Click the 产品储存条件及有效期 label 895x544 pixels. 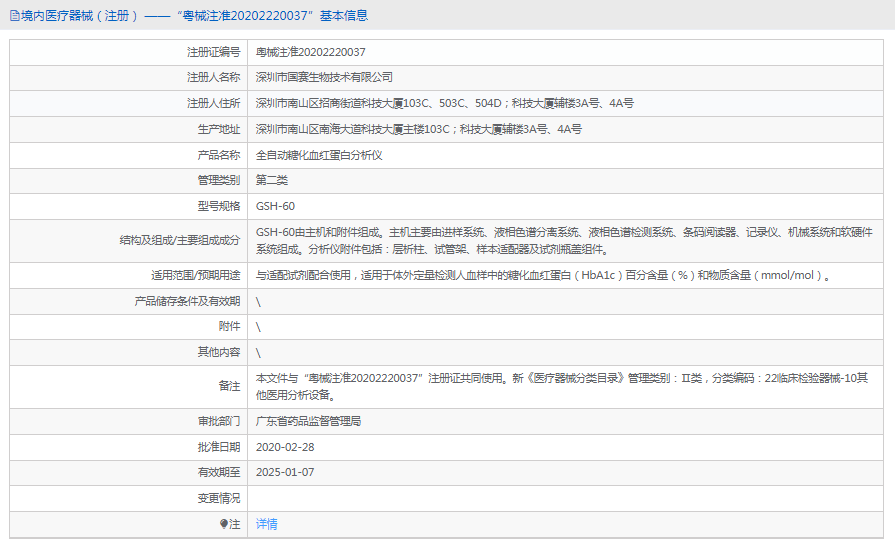(x=187, y=301)
